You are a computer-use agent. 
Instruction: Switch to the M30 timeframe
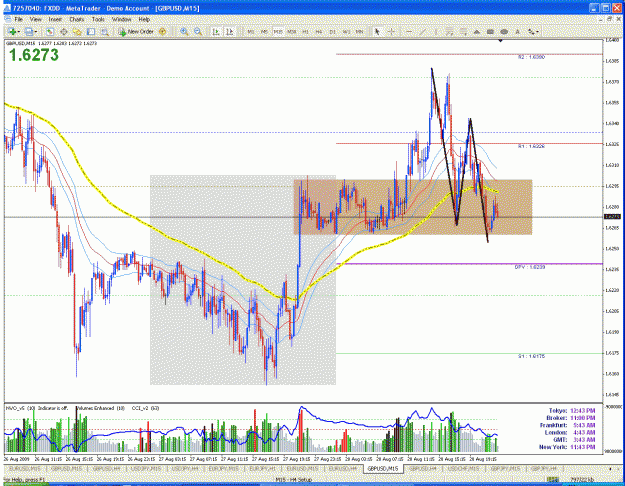pyautogui.click(x=291, y=31)
